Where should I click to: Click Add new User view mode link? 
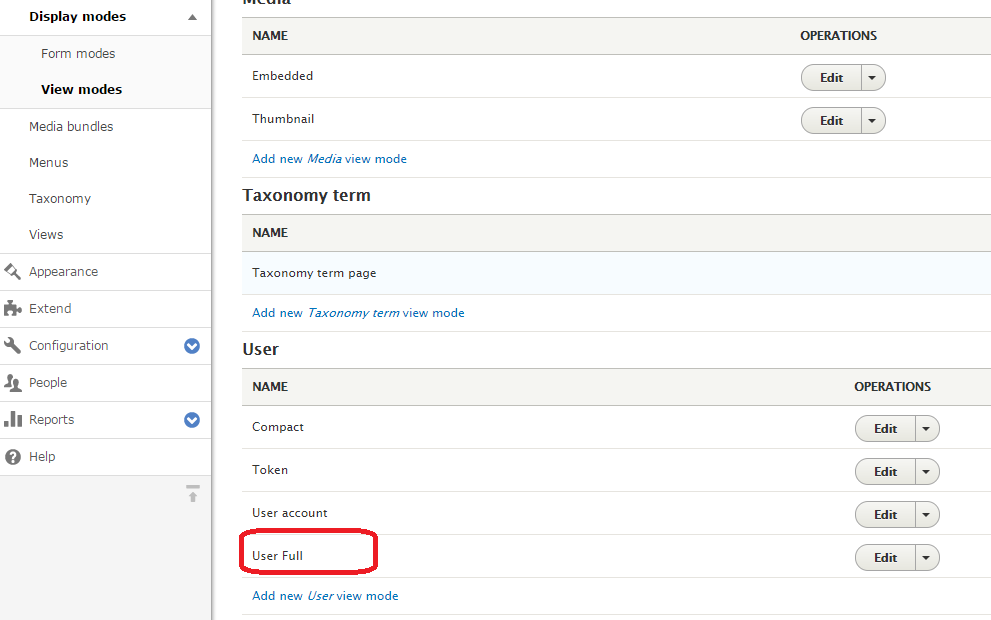coord(325,596)
